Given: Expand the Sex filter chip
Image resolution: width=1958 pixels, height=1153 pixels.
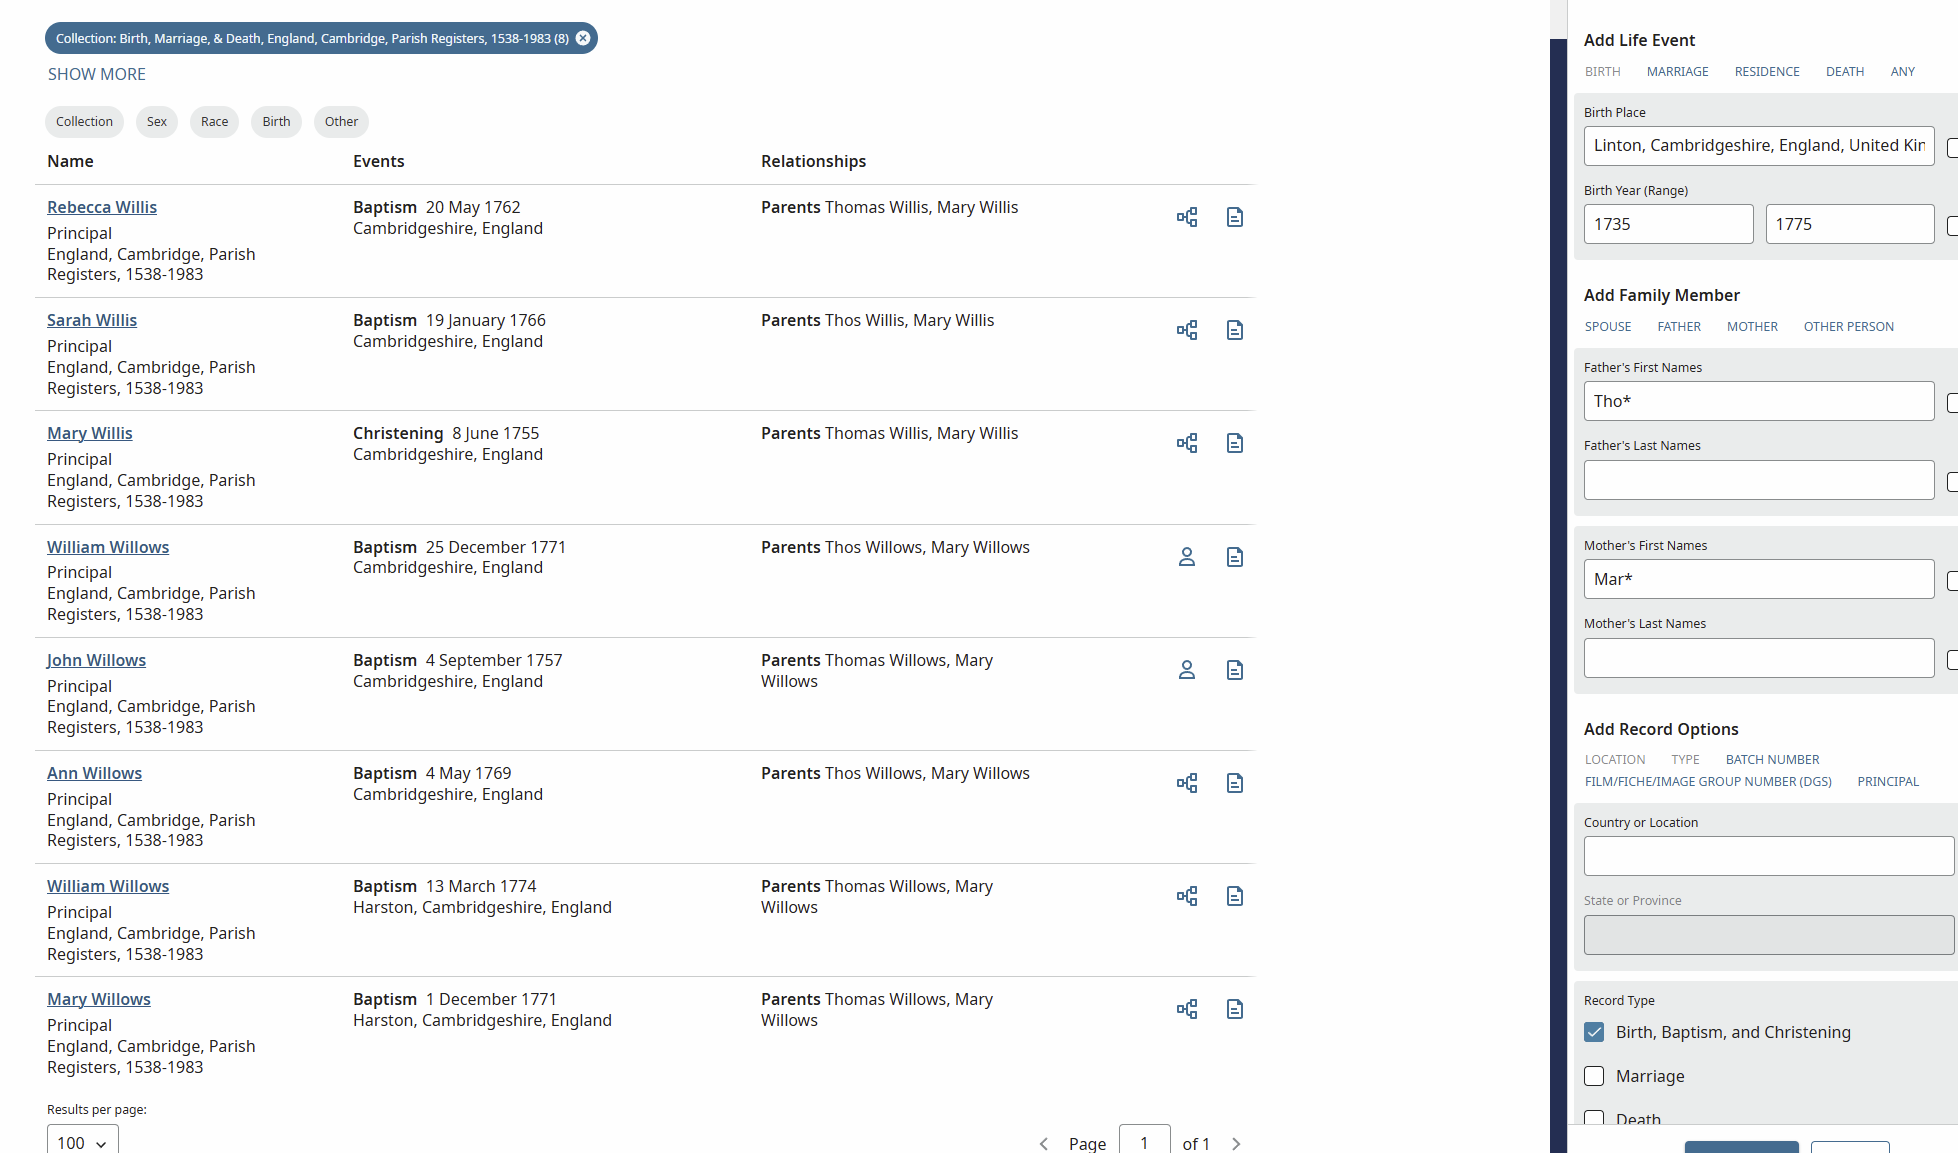Looking at the screenshot, I should (156, 122).
